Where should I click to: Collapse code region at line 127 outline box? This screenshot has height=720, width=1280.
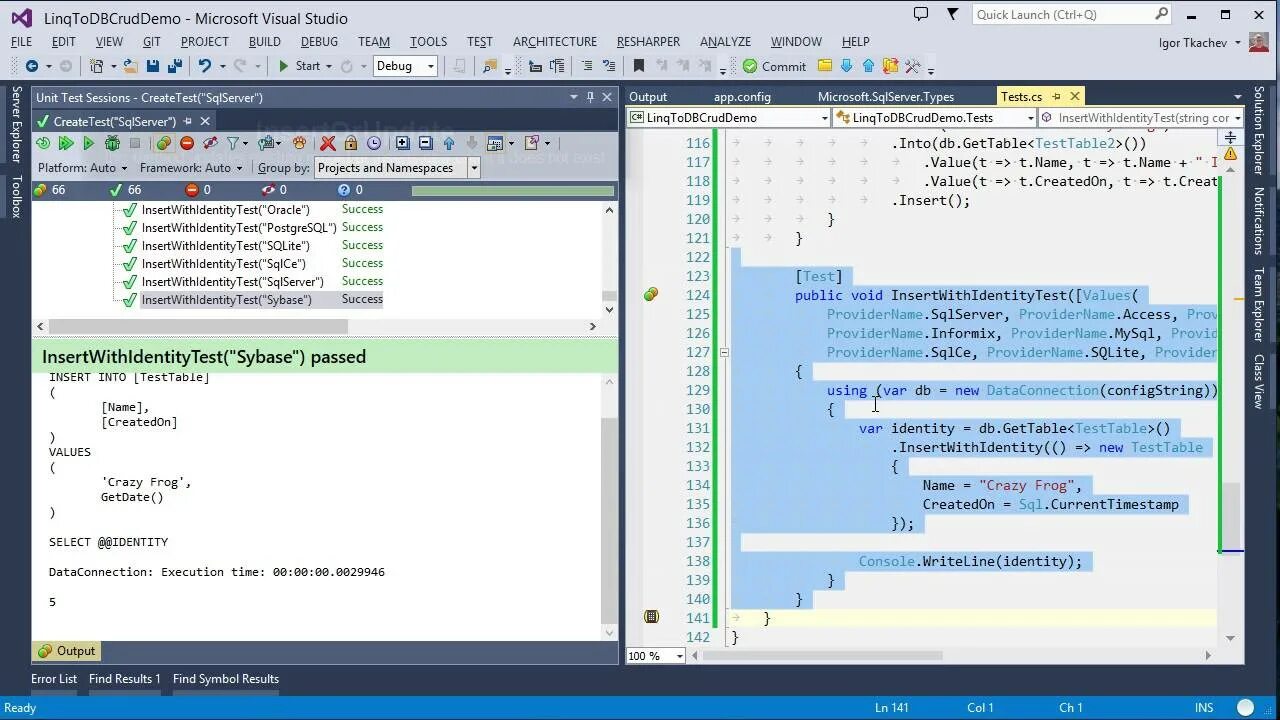(724, 352)
